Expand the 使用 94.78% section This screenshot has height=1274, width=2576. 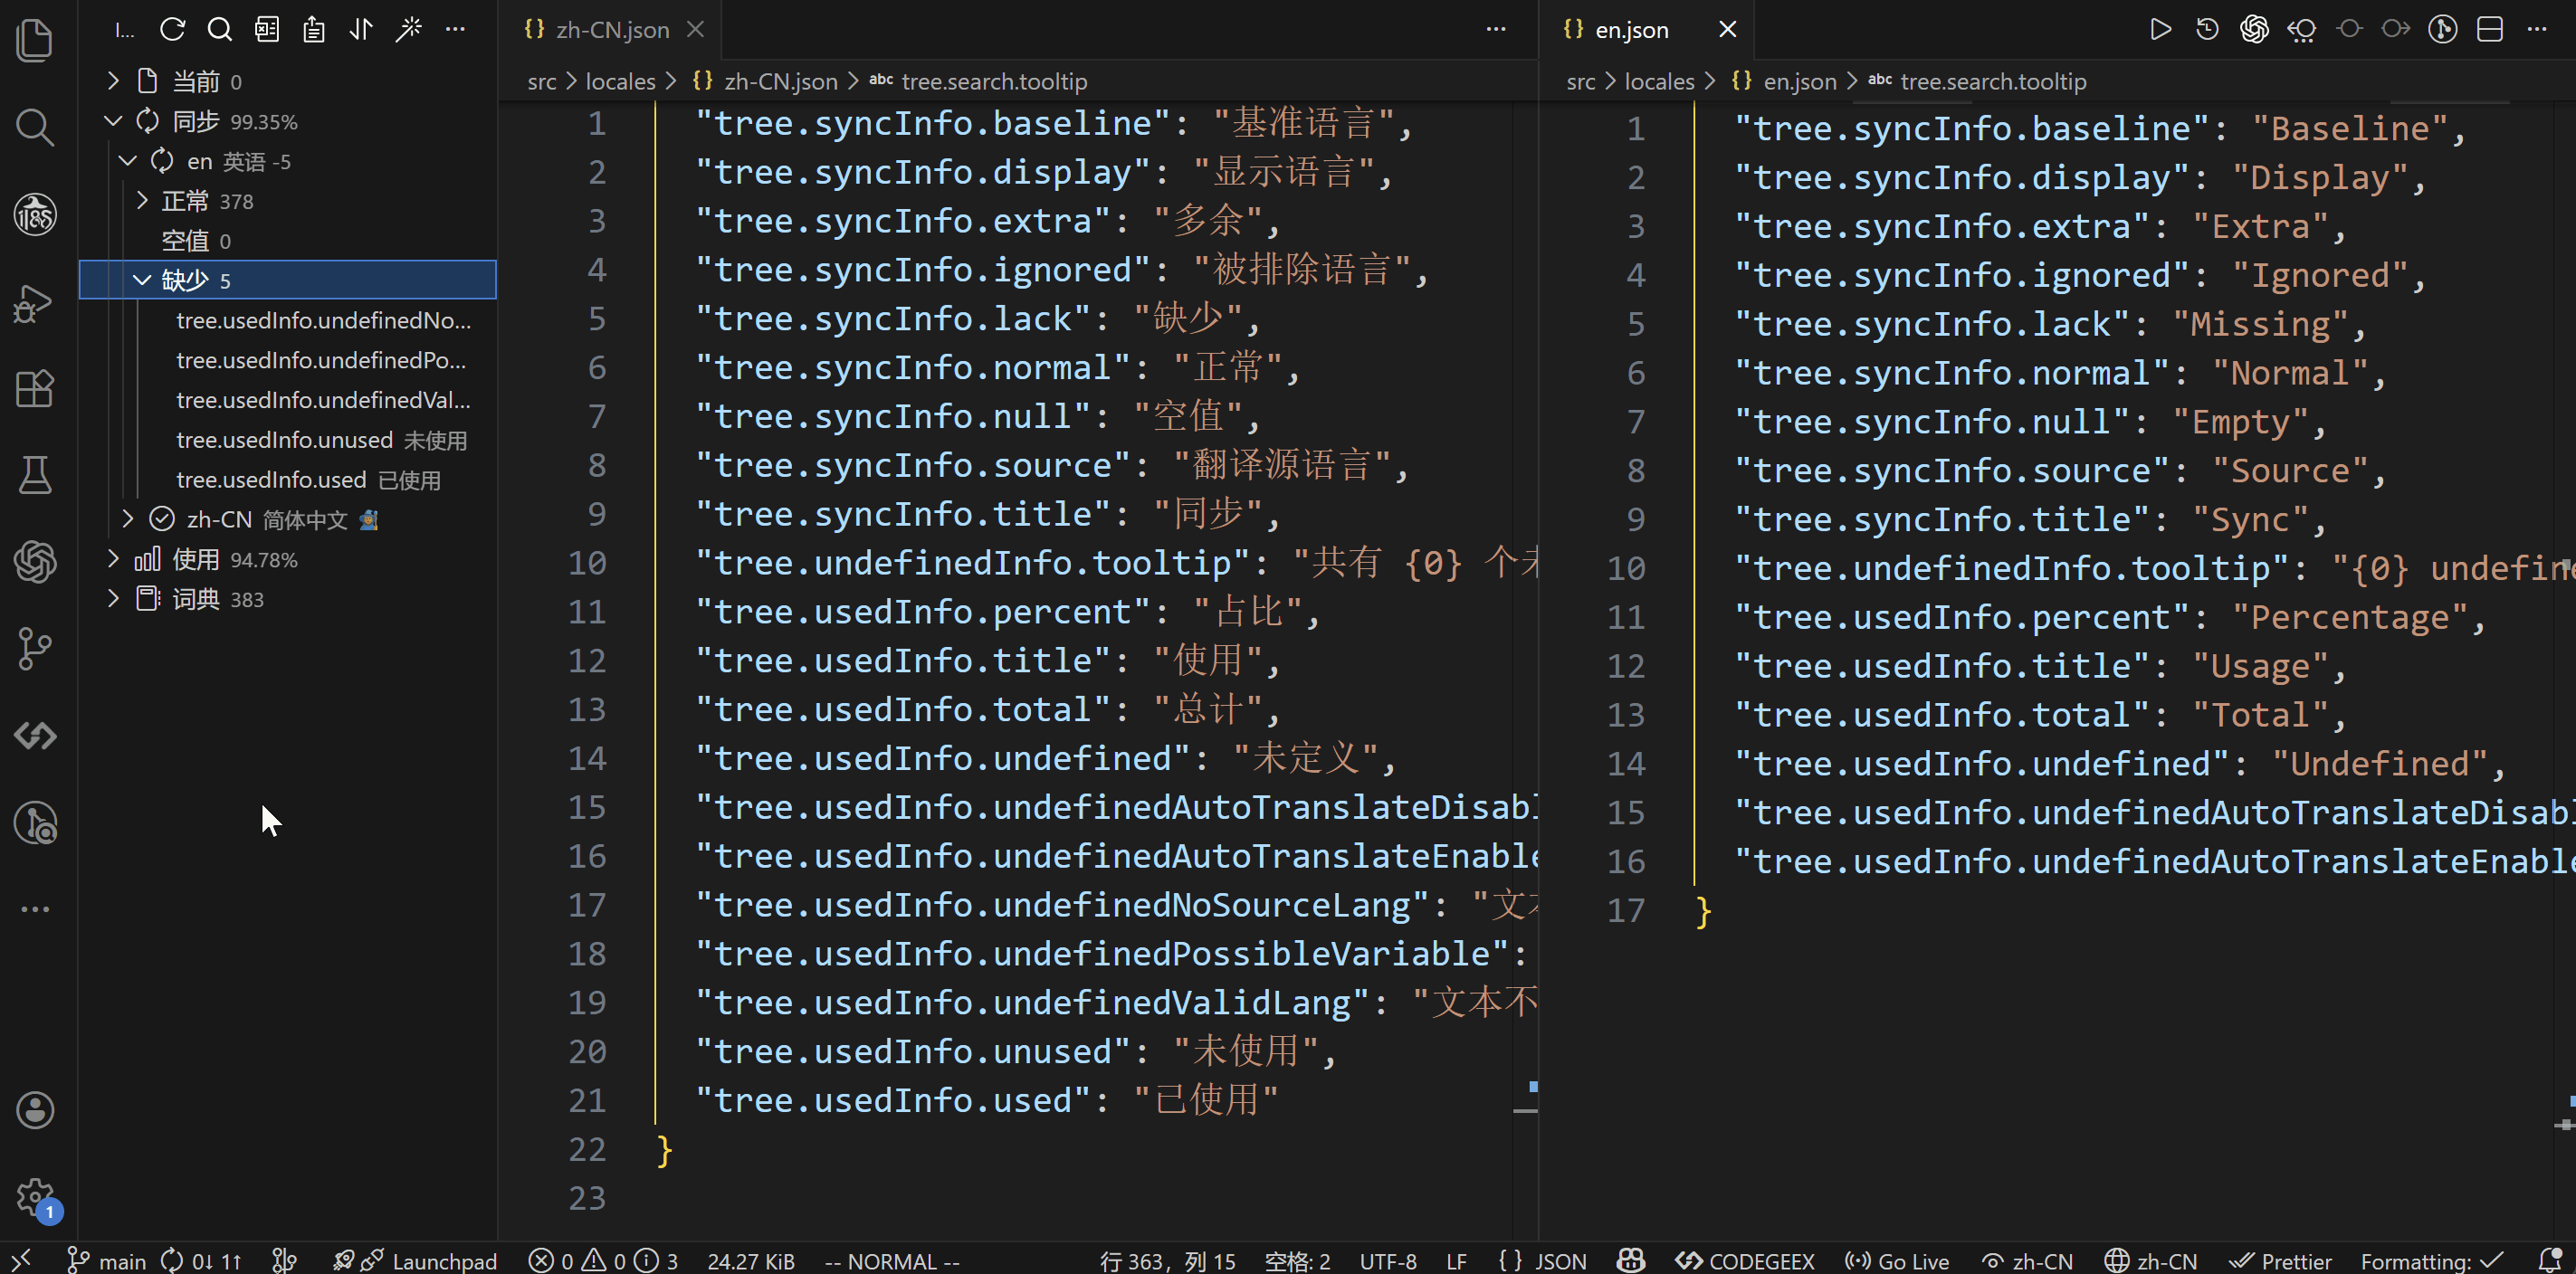(x=113, y=559)
